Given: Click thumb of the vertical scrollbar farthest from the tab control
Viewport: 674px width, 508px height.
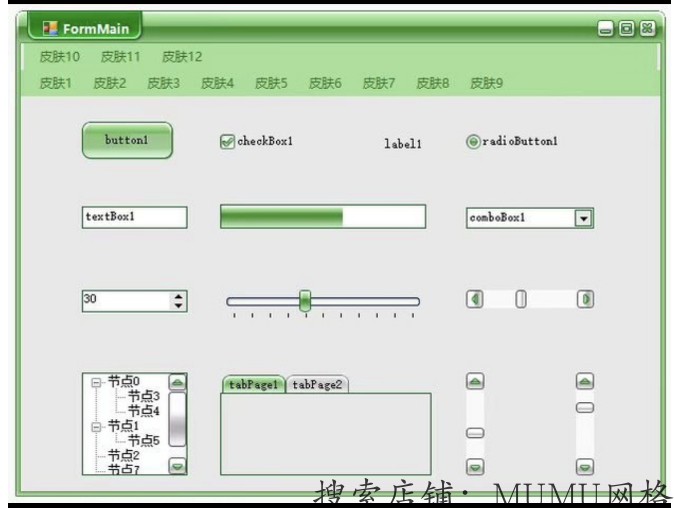Looking at the screenshot, I should (x=585, y=407).
